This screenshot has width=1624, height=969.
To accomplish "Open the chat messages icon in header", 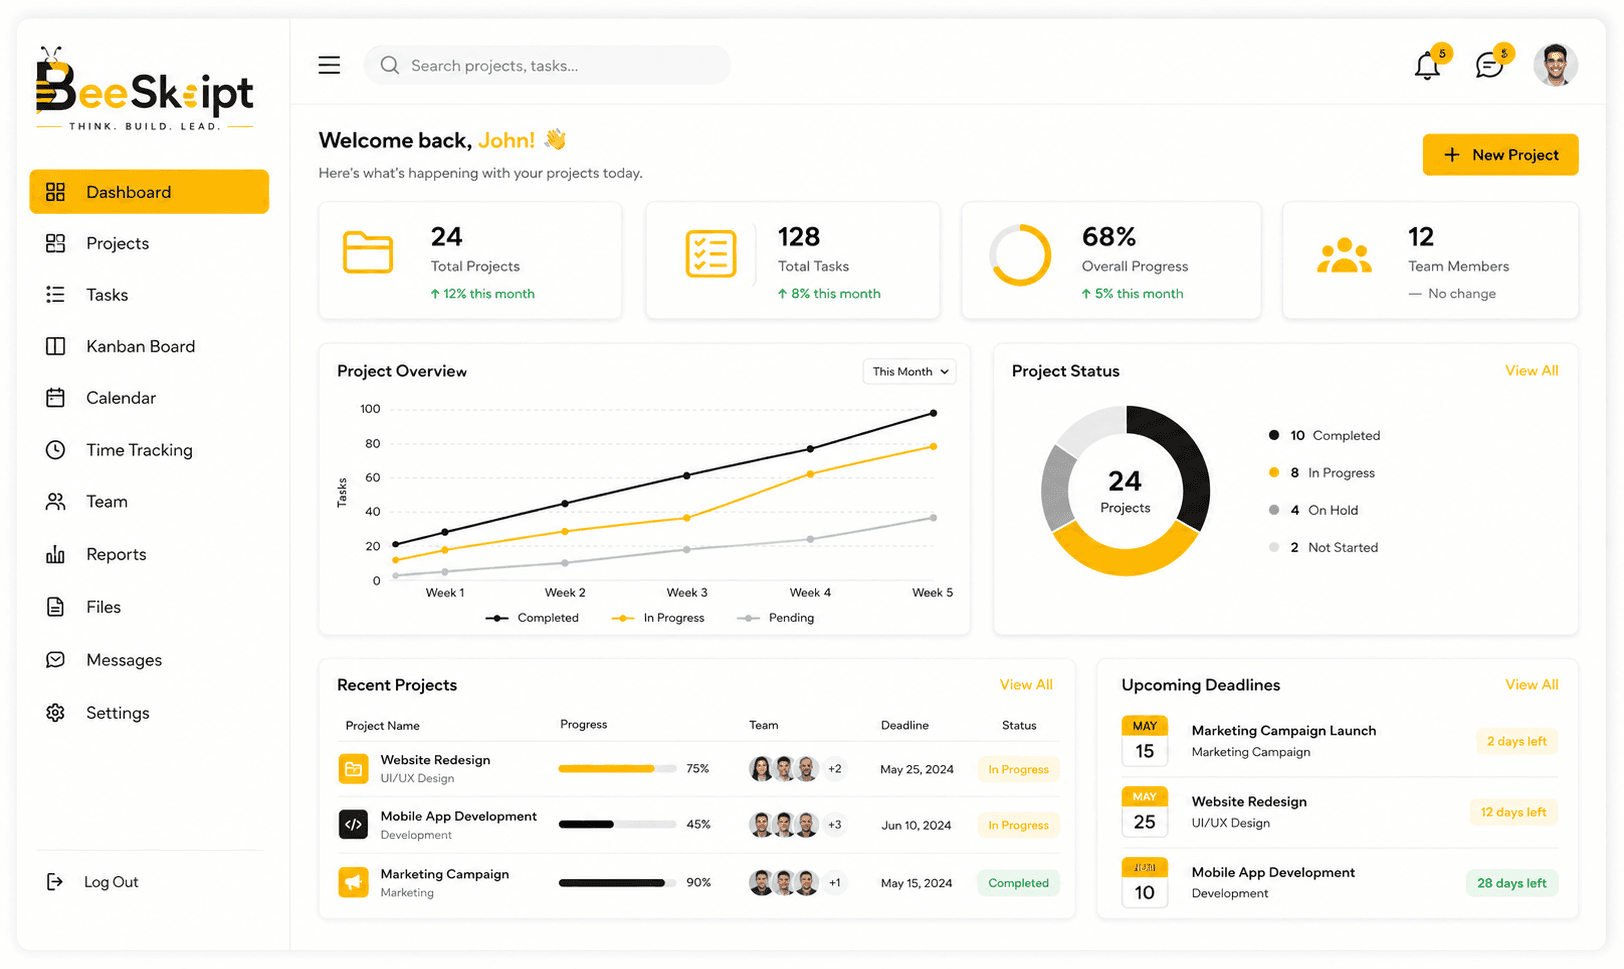I will [1489, 66].
